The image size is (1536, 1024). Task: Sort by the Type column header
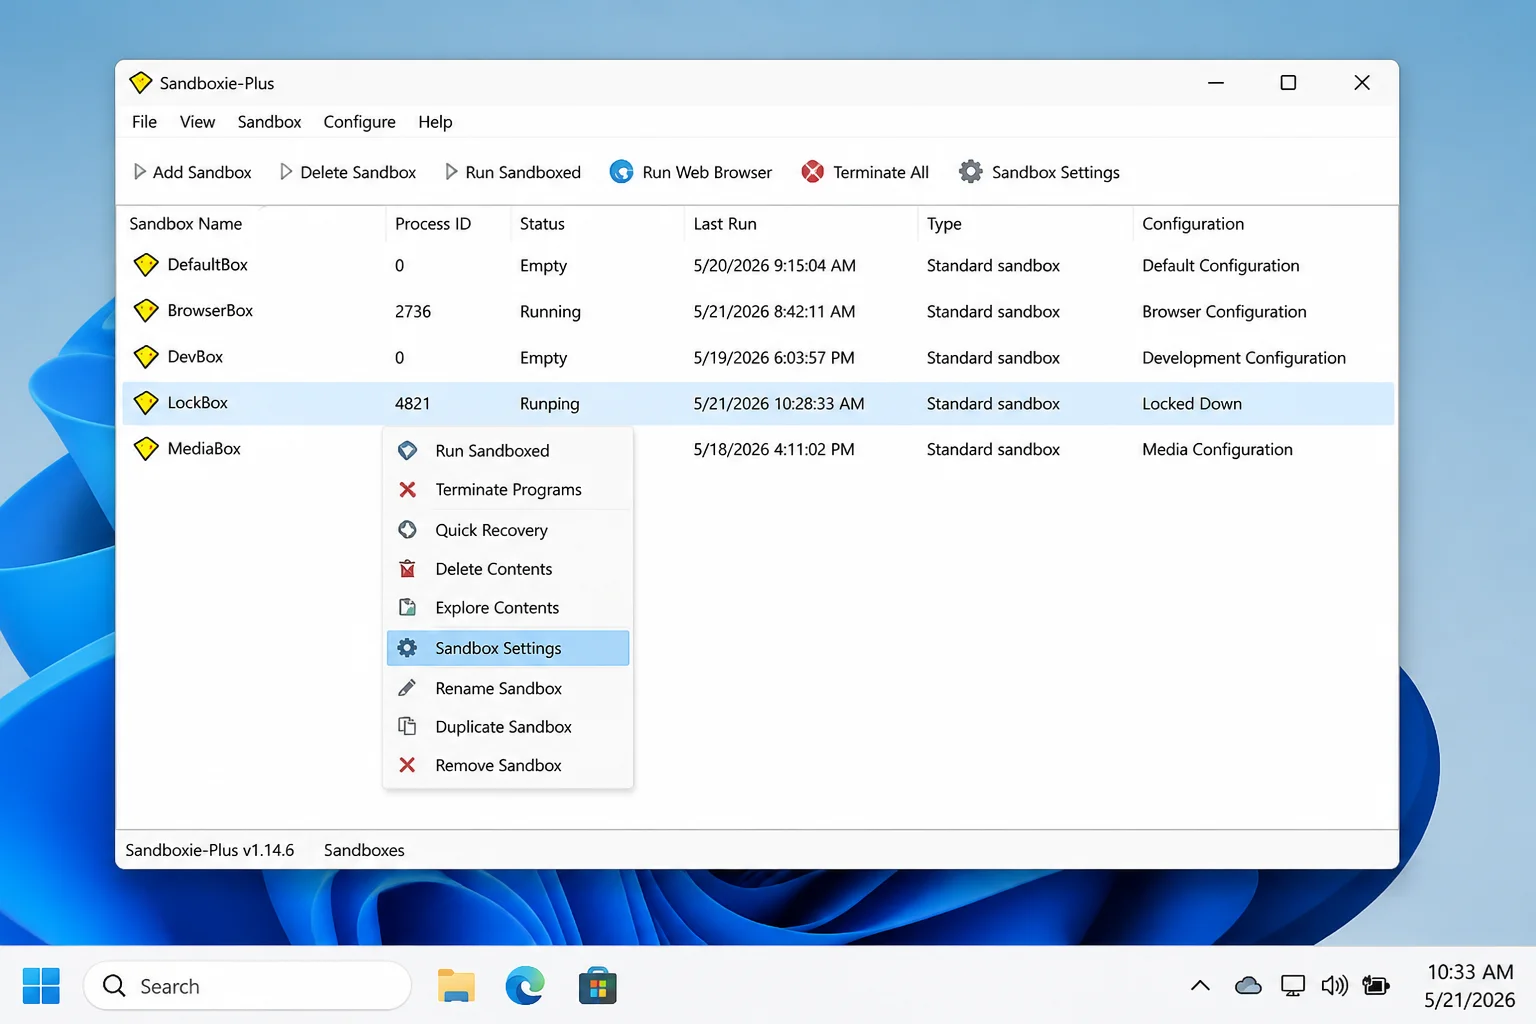click(x=944, y=224)
